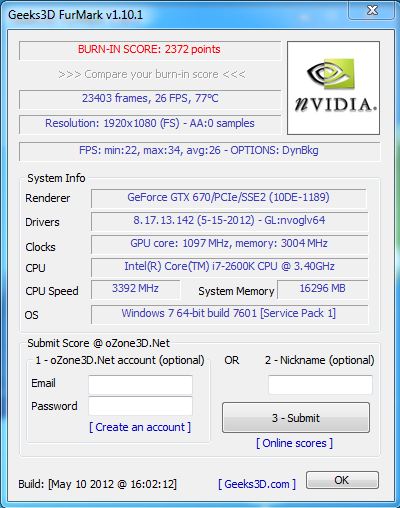The width and height of the screenshot is (400, 508).
Task: Click the FPS: min:22, max:34 statistics text
Action: pyautogui.click(x=199, y=150)
